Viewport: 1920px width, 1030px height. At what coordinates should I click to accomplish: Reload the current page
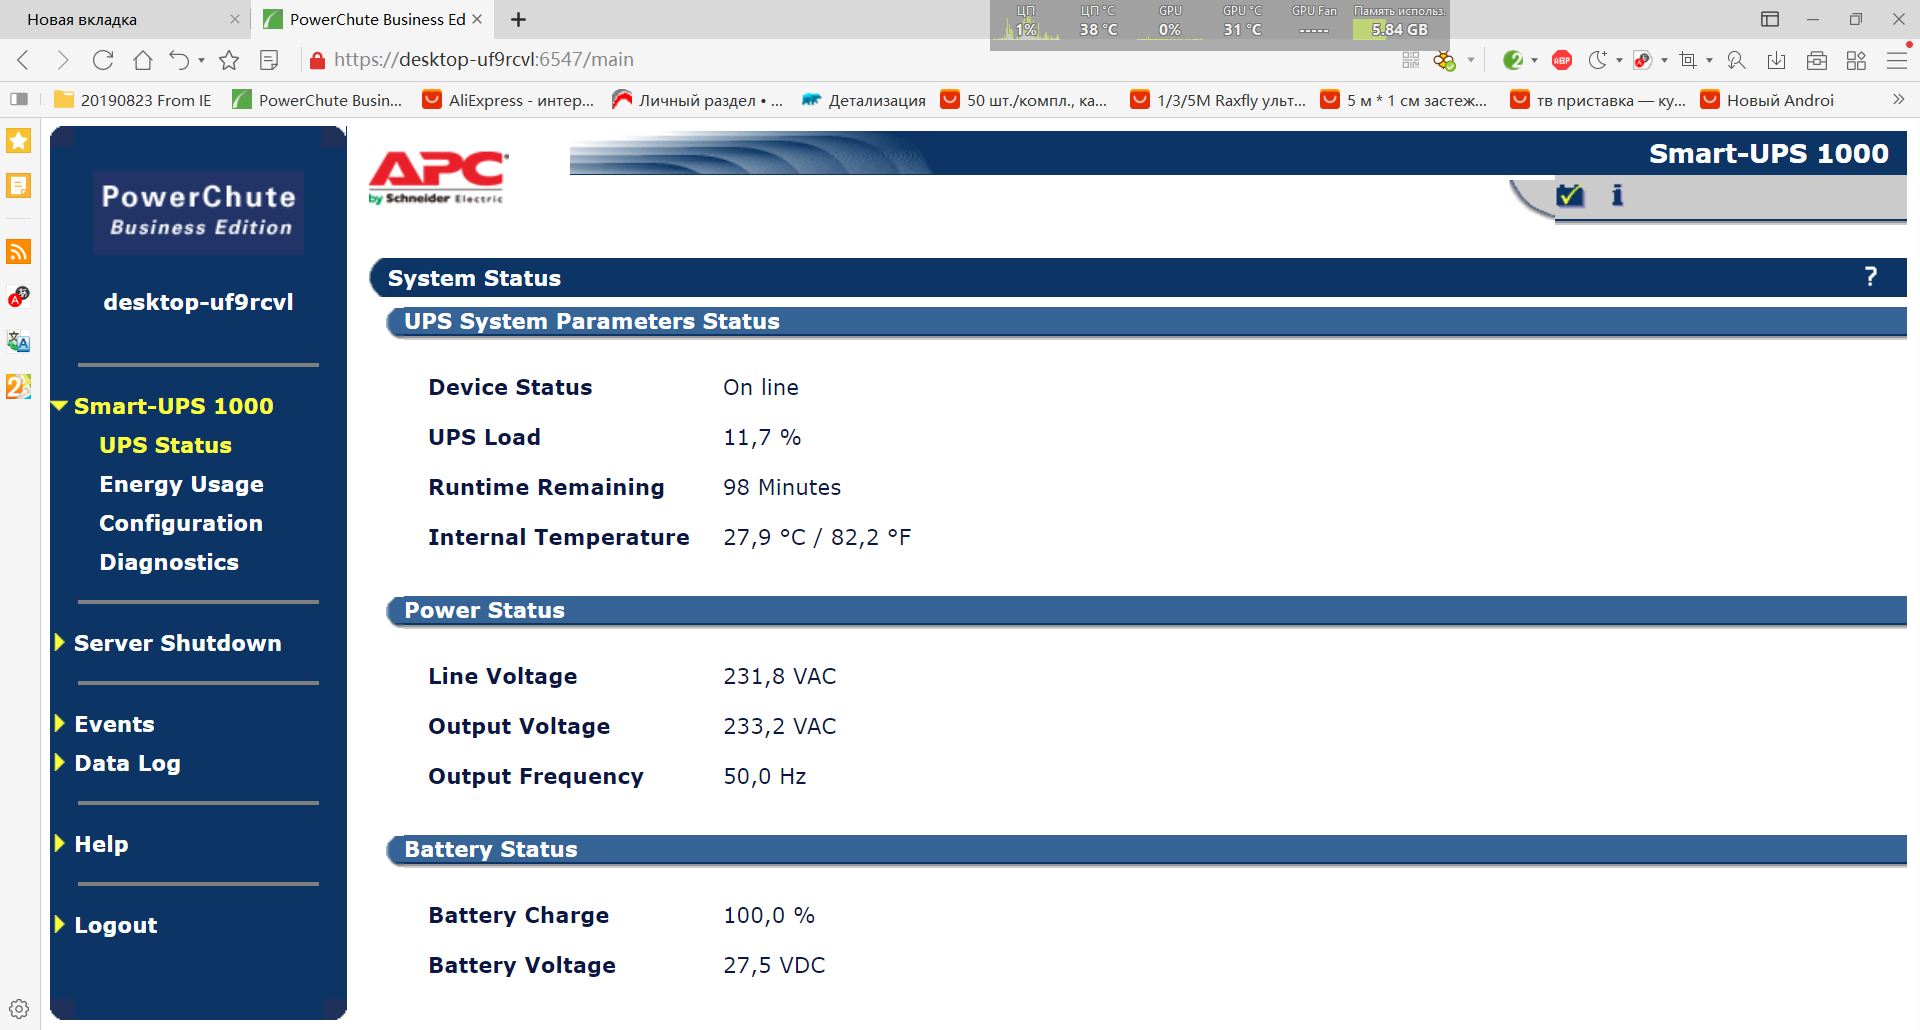[103, 60]
